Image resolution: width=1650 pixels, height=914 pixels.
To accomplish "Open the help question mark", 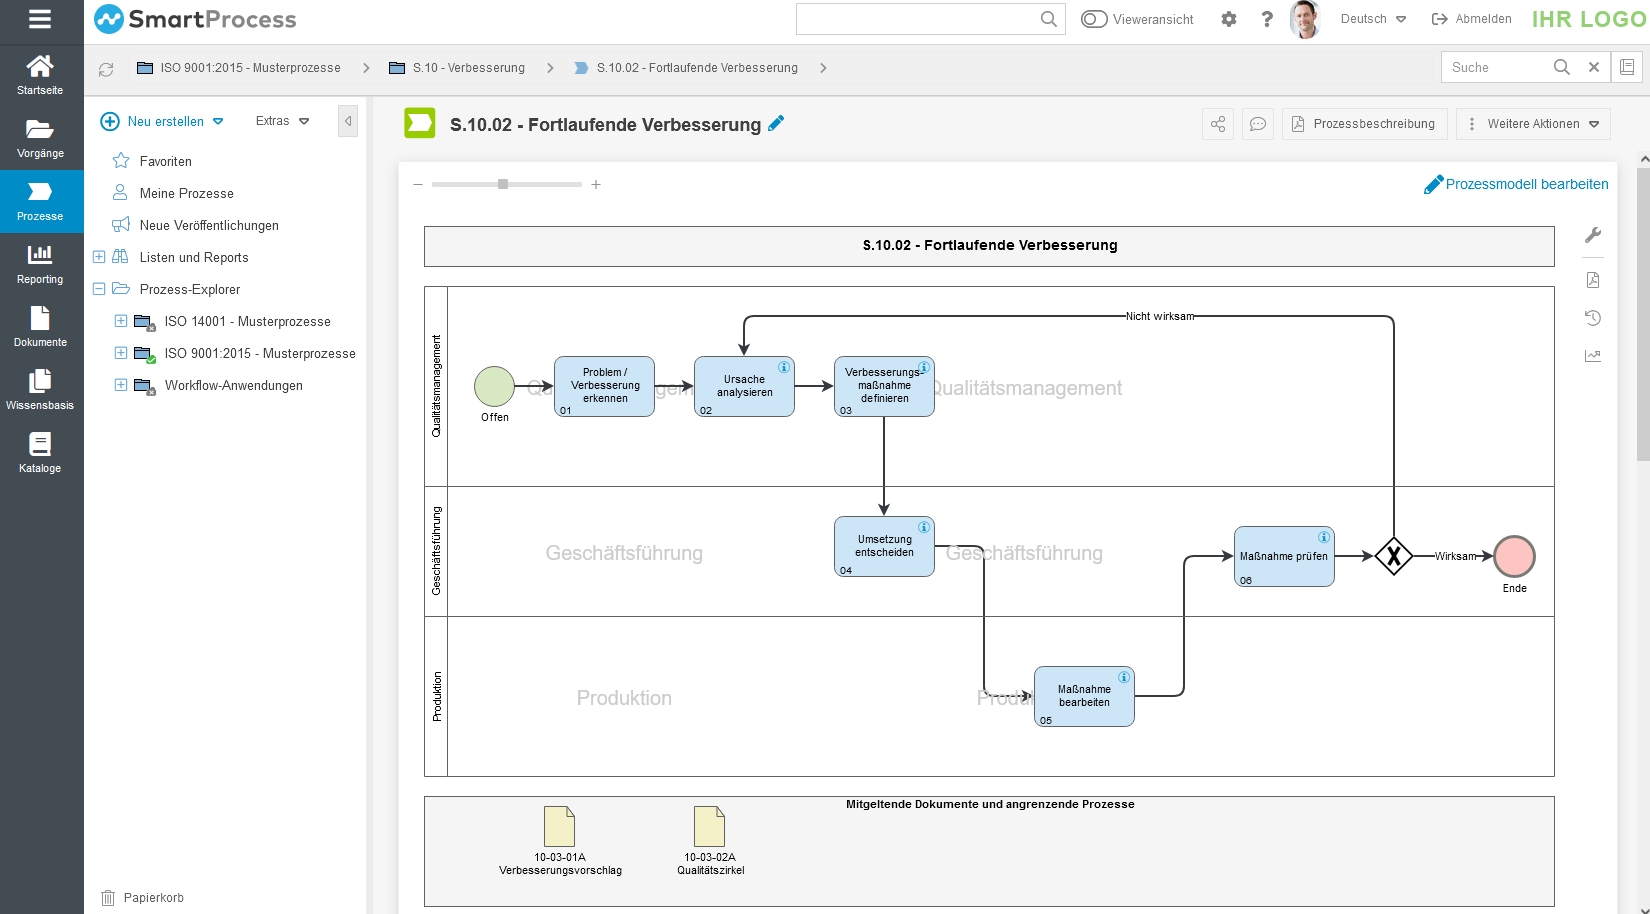I will [1267, 19].
